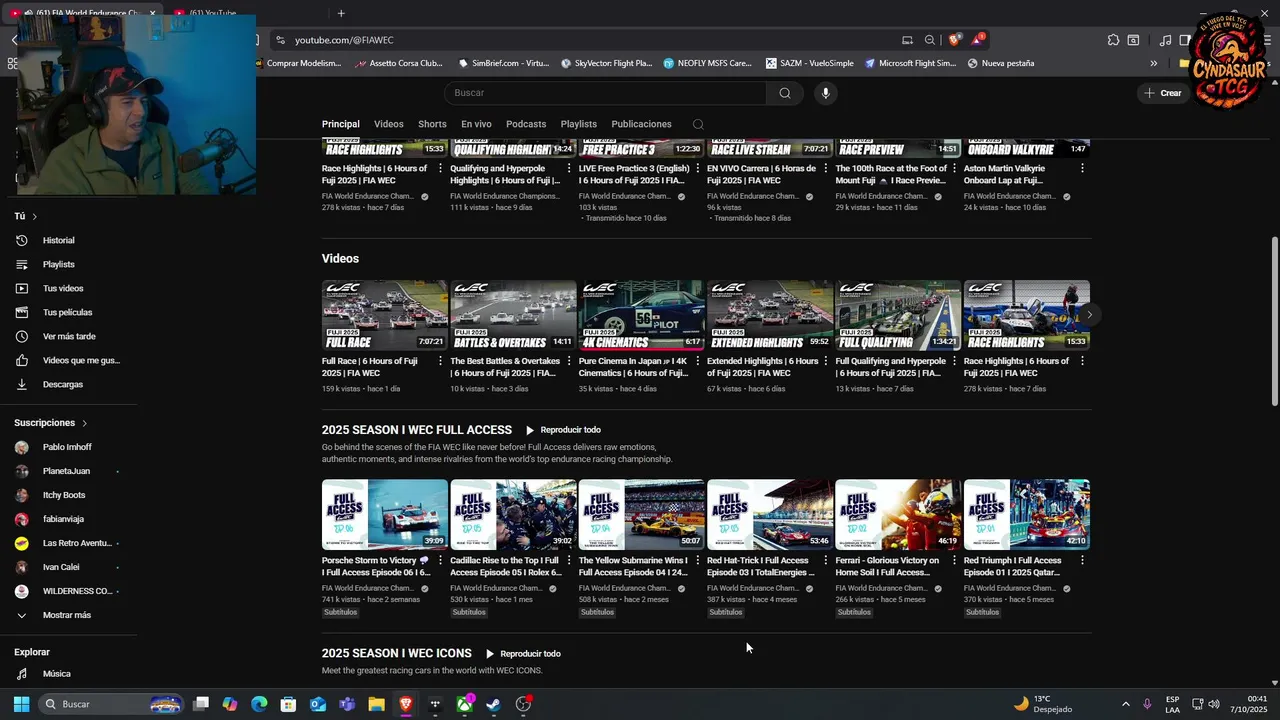Play all Full Access season videos
This screenshot has width=1280, height=720.
[563, 430]
